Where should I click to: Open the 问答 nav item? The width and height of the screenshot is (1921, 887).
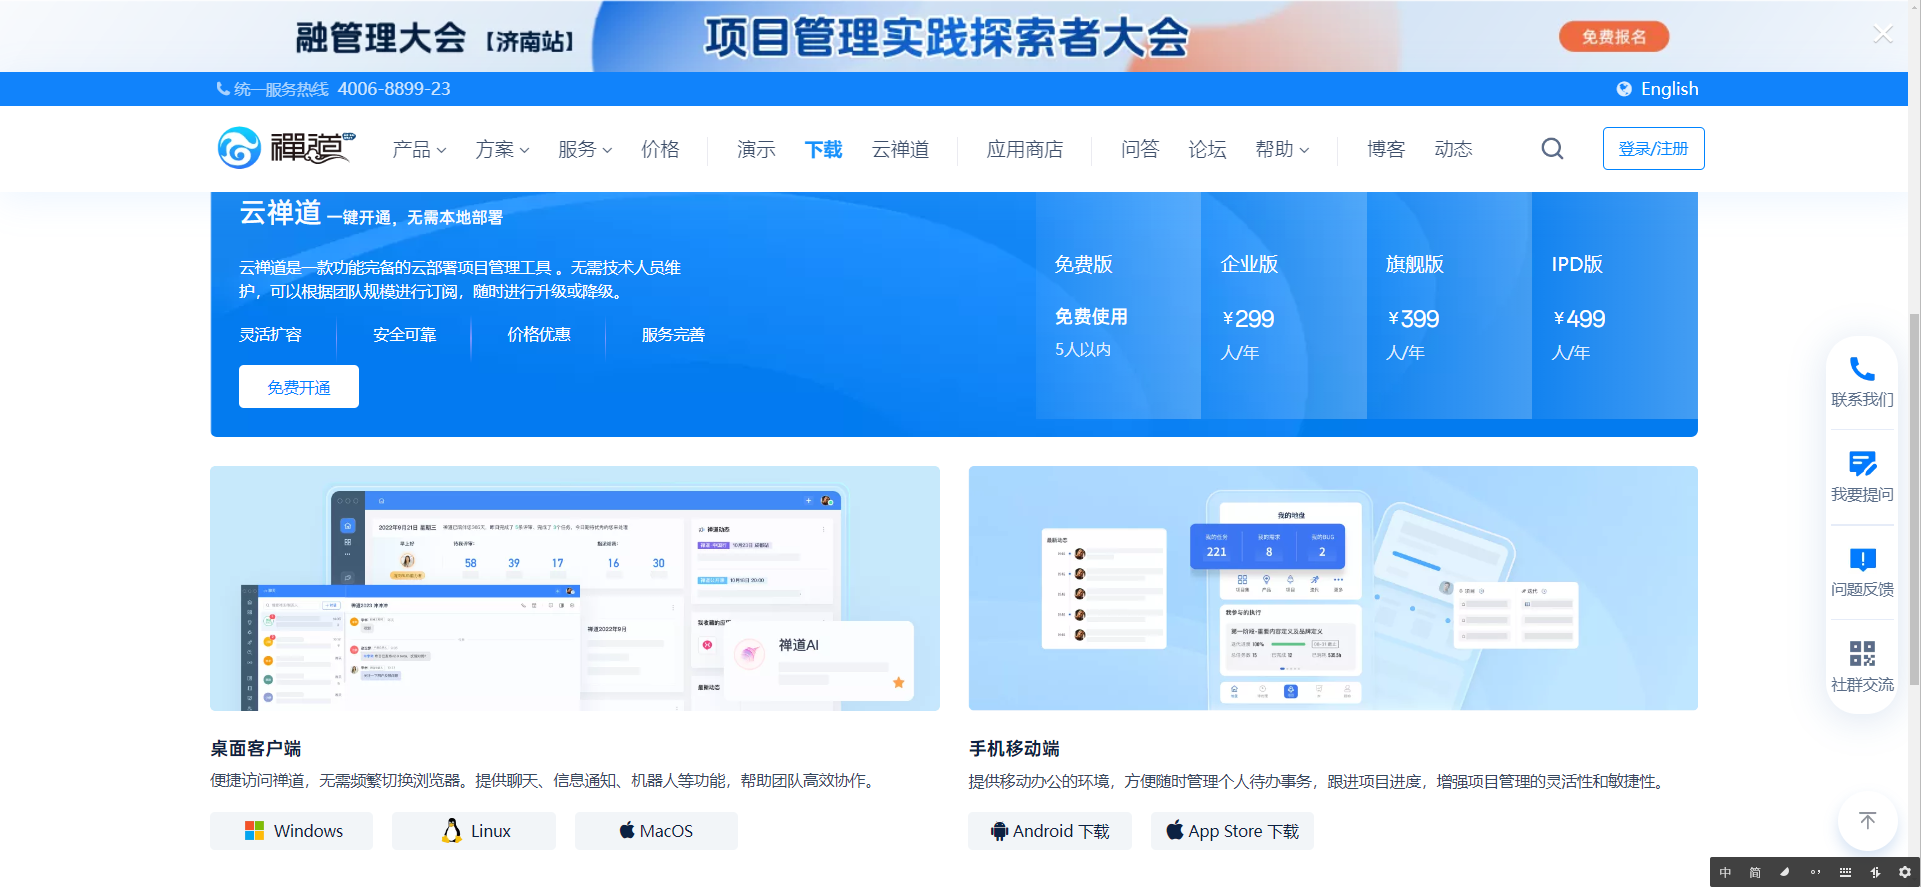click(x=1140, y=149)
